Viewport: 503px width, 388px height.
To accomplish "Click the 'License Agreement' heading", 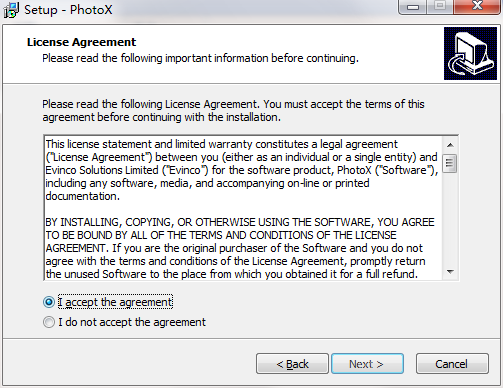I will 81,42.
